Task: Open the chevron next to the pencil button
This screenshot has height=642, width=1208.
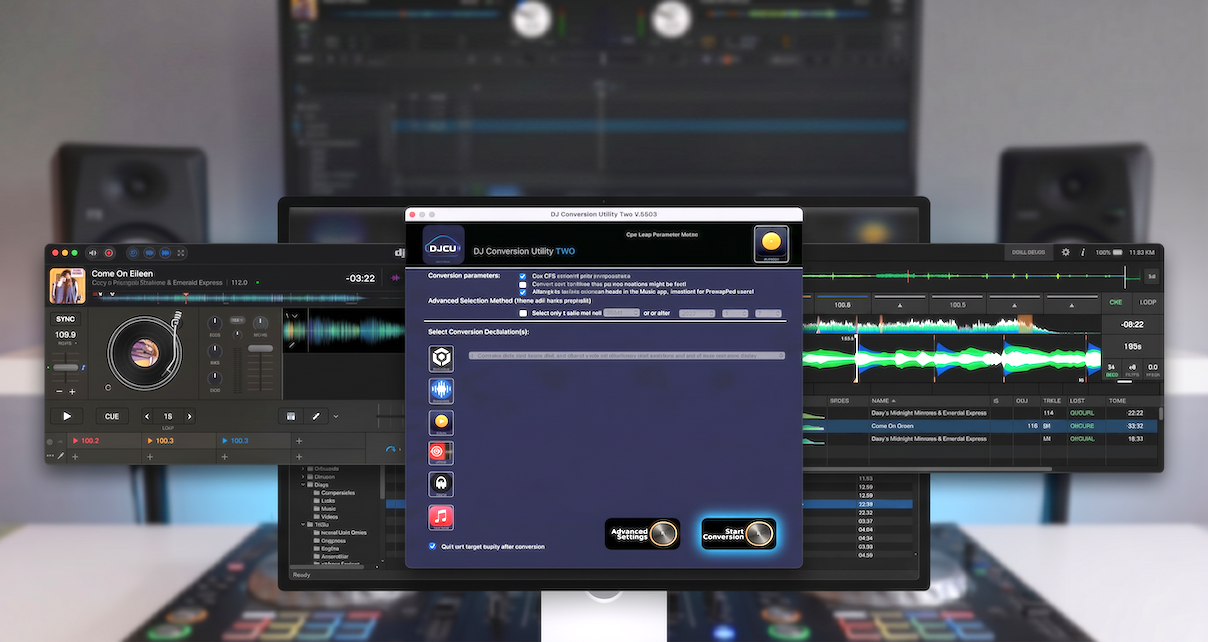Action: pos(336,416)
